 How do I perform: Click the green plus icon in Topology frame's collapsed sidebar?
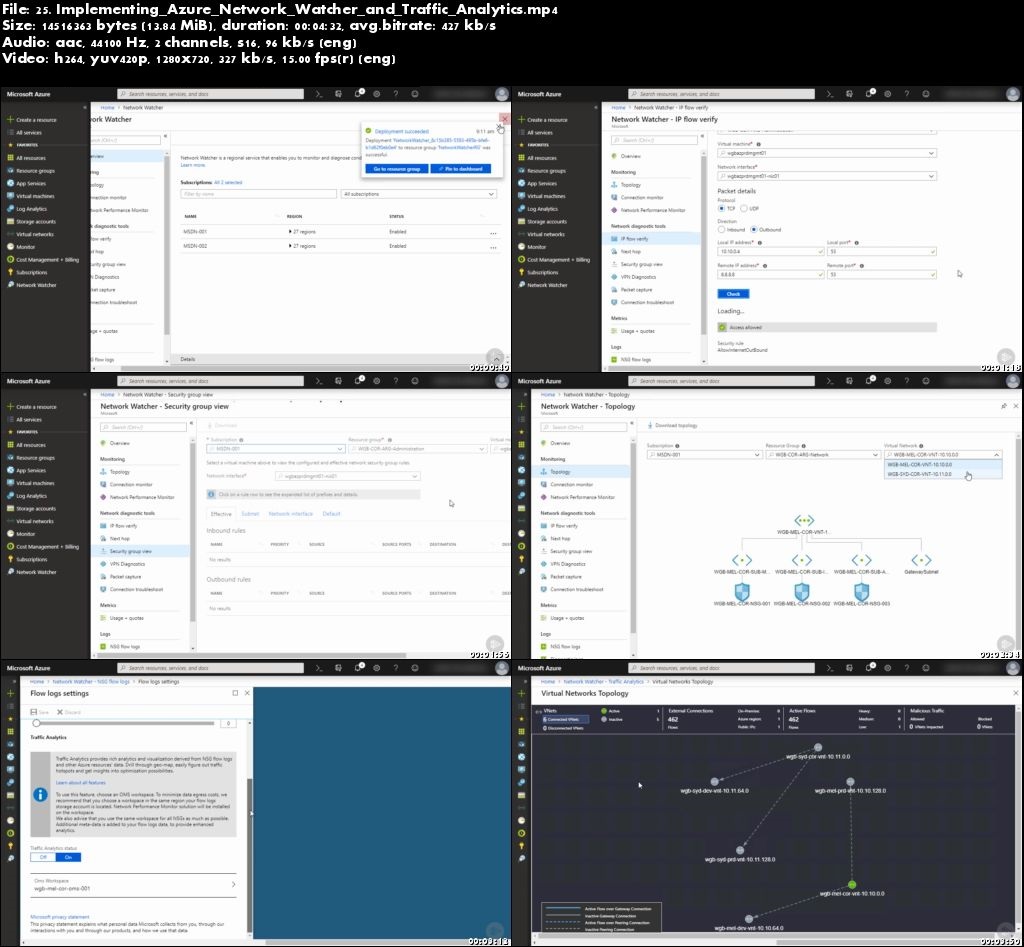pos(521,406)
